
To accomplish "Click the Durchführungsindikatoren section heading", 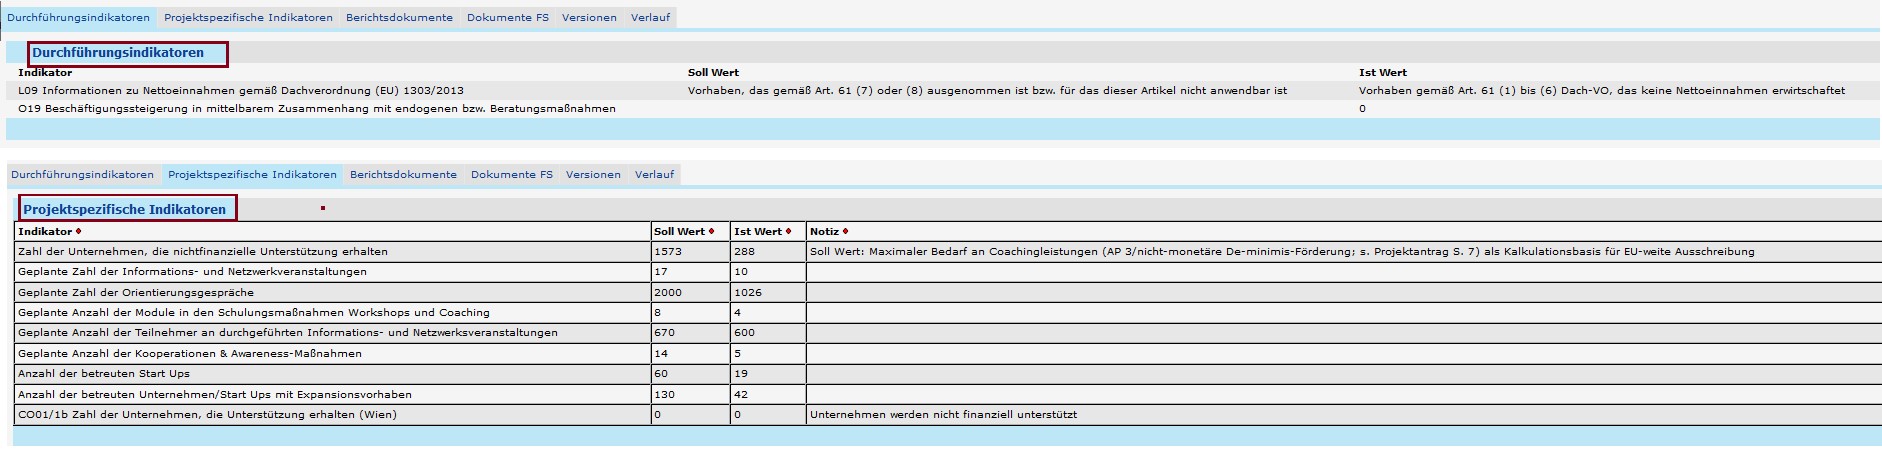I will (x=118, y=53).
